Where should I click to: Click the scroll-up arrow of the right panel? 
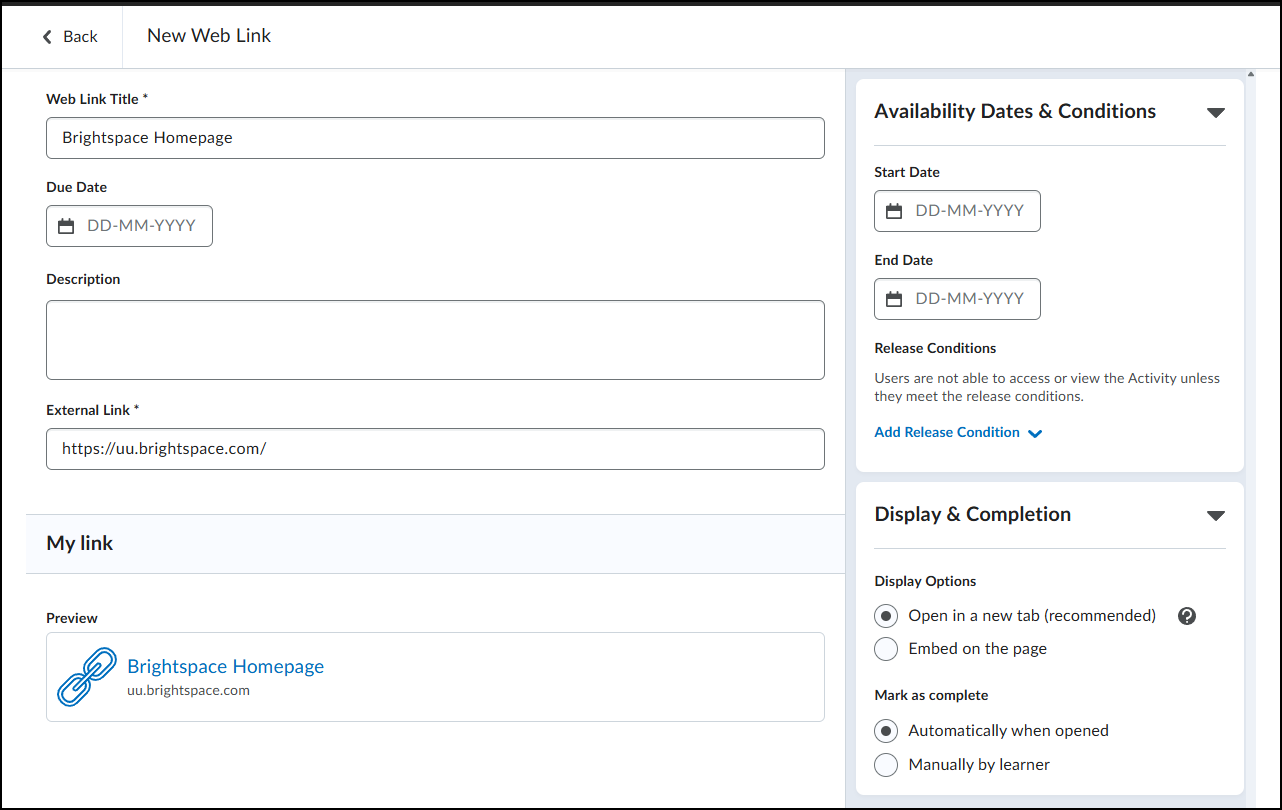tap(1252, 74)
